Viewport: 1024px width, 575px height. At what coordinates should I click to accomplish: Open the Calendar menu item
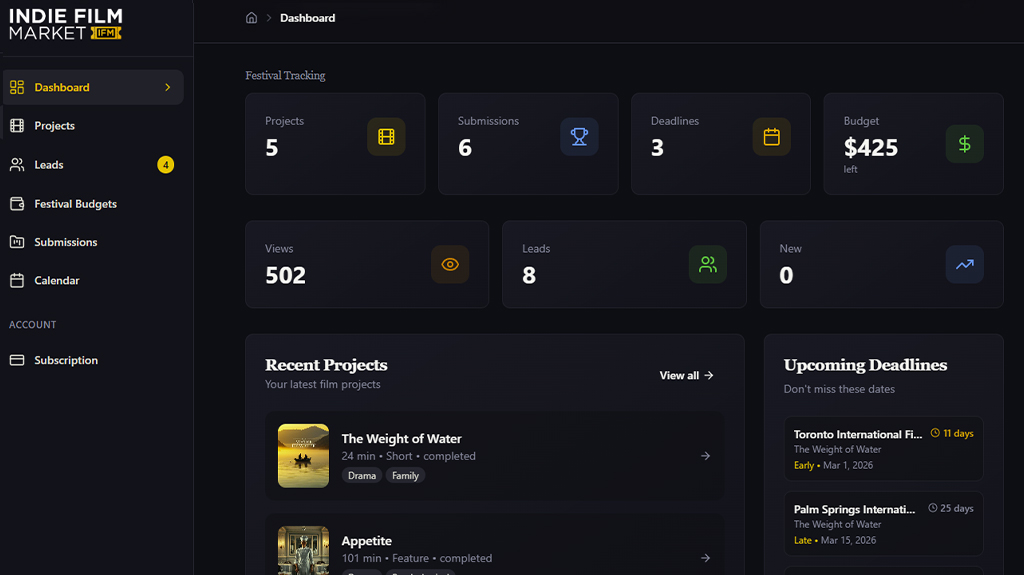(x=93, y=280)
